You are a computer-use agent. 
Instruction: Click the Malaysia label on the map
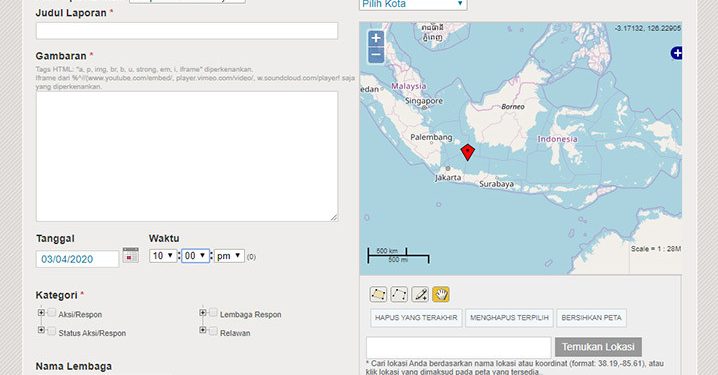tap(408, 86)
